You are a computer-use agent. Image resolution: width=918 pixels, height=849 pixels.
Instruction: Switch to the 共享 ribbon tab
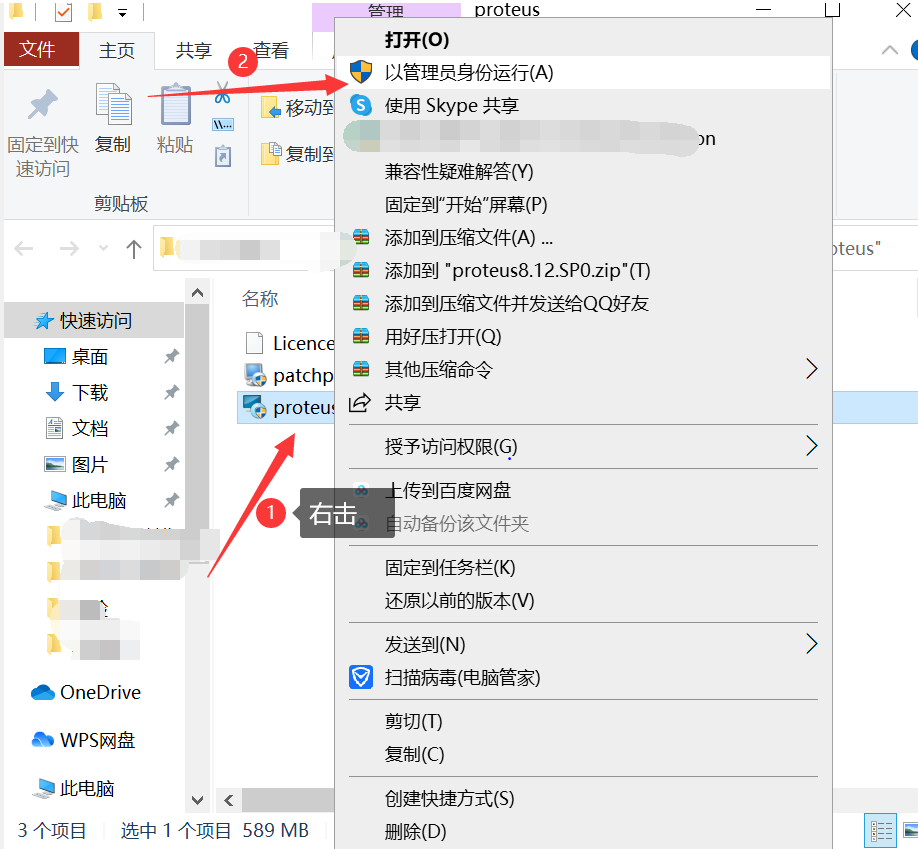[x=194, y=50]
